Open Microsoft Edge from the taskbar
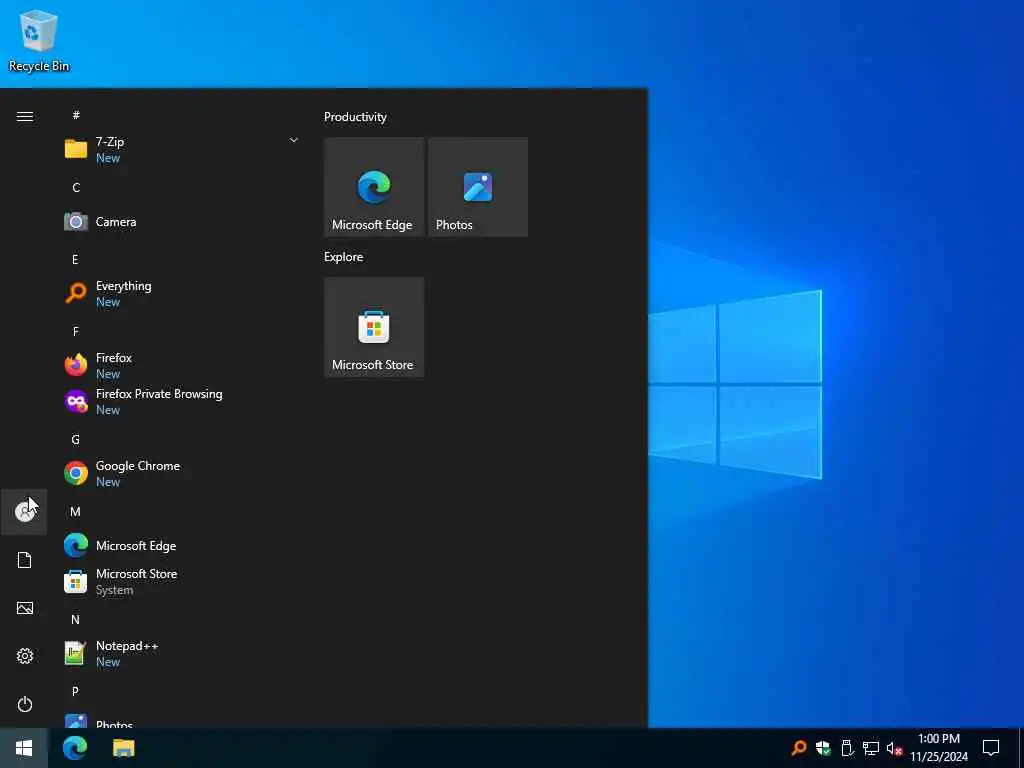This screenshot has height=768, width=1024. click(x=75, y=748)
